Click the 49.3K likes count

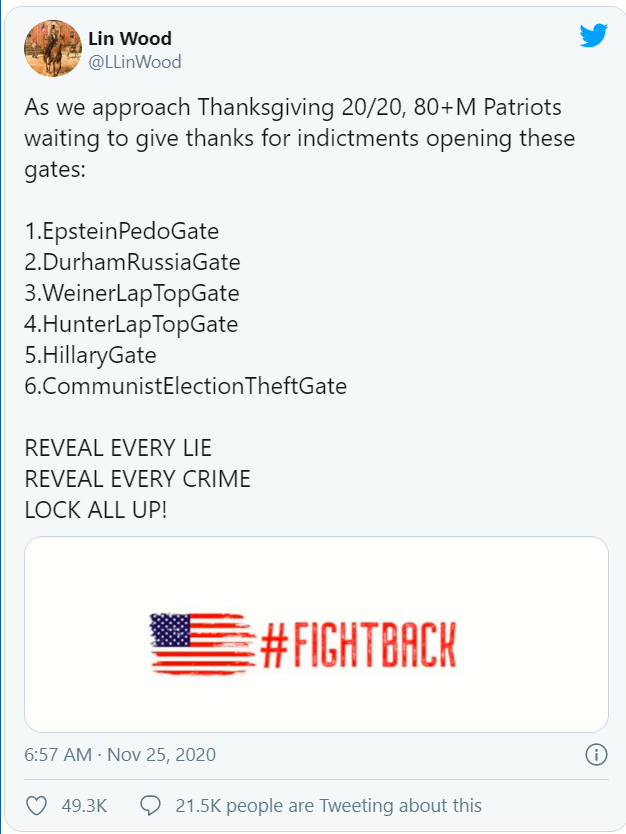pyautogui.click(x=85, y=805)
